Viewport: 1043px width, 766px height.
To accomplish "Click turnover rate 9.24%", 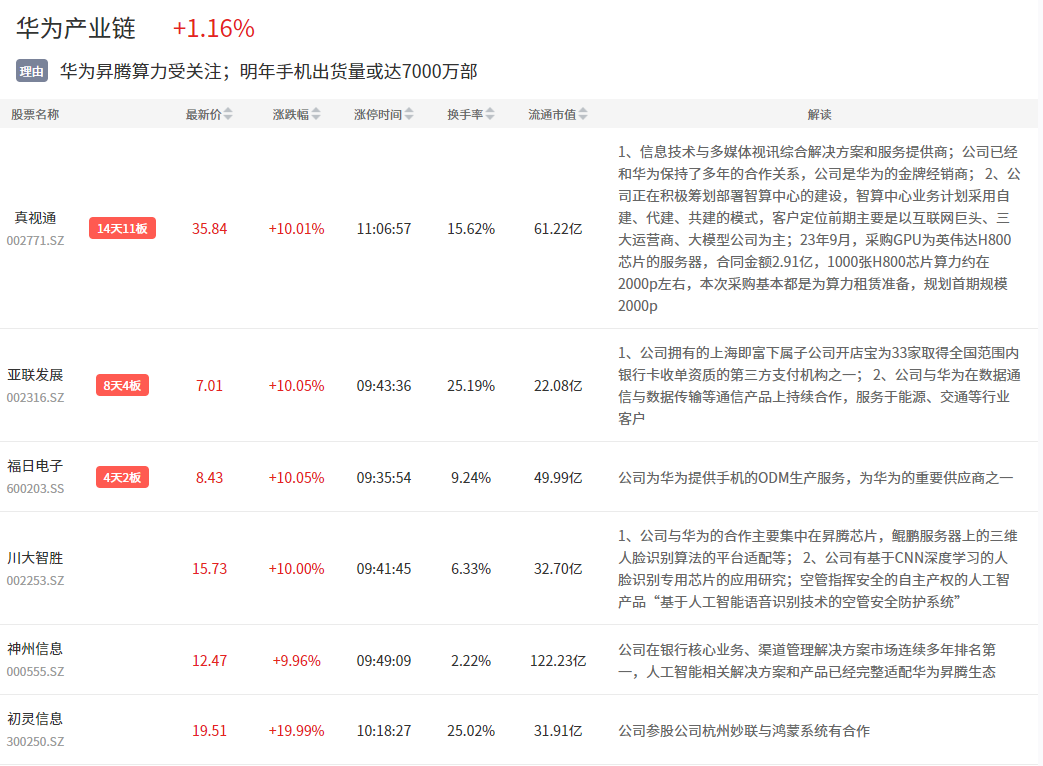I will point(471,477).
